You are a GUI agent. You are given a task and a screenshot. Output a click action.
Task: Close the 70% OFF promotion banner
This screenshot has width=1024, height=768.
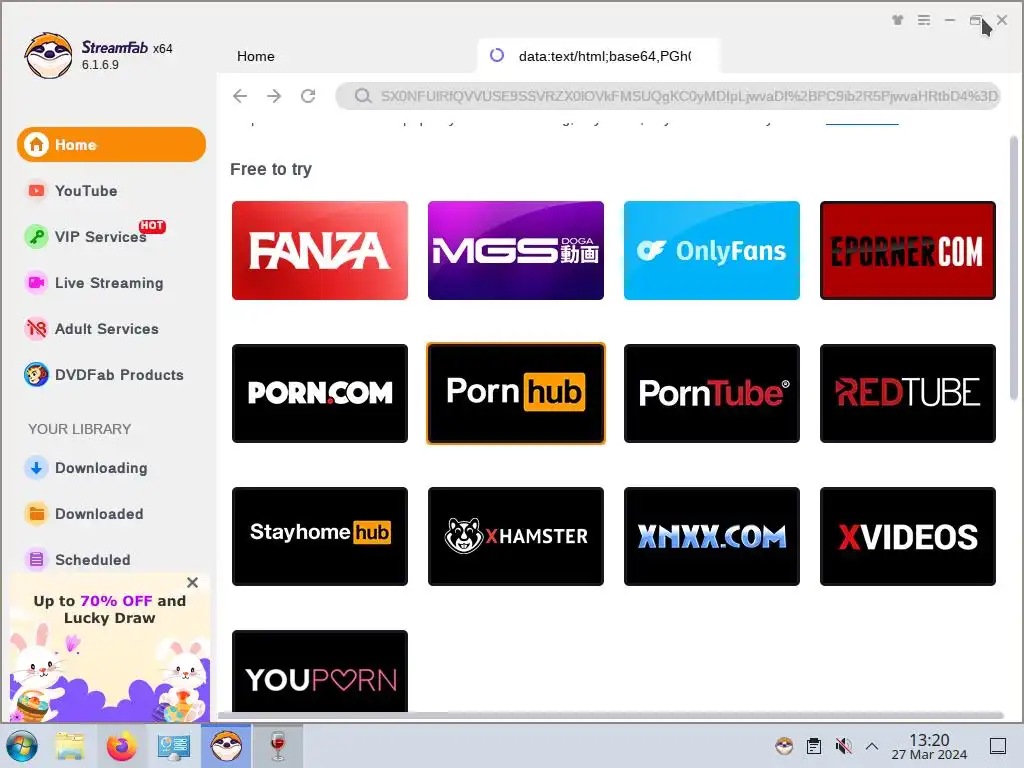(x=192, y=582)
